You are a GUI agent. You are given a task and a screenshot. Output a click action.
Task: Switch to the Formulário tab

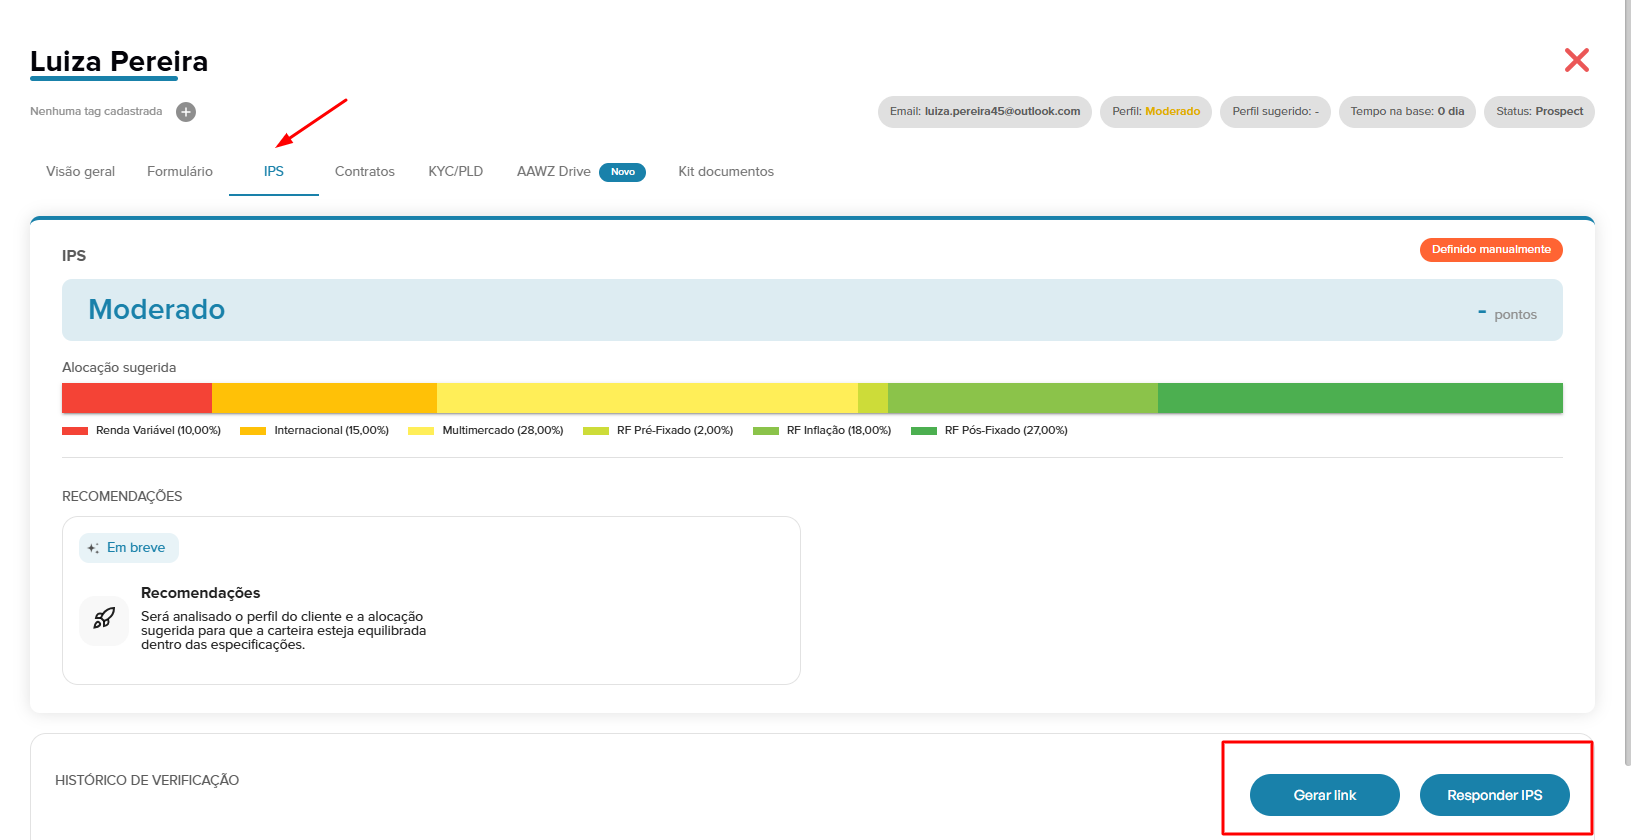pyautogui.click(x=180, y=171)
